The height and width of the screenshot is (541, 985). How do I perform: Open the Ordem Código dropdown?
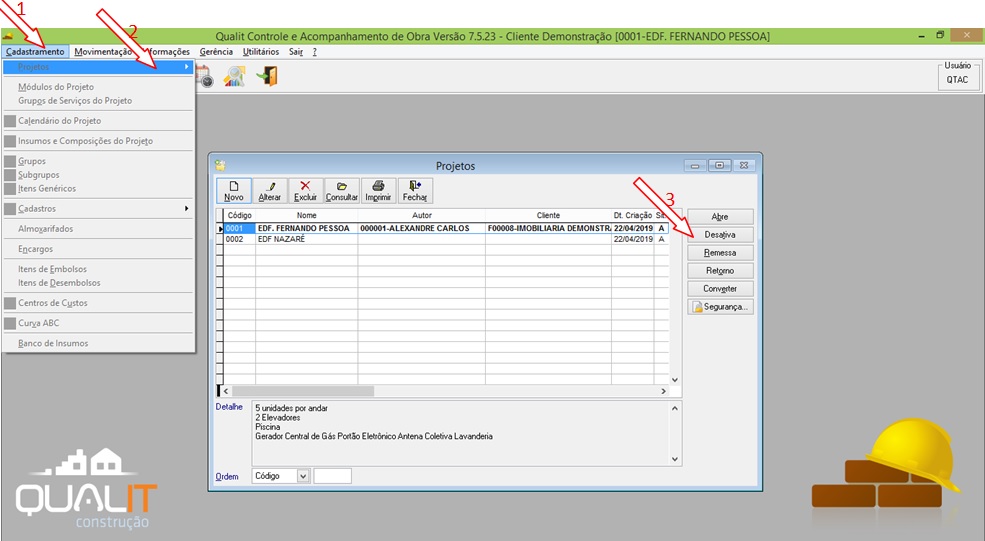coord(303,476)
